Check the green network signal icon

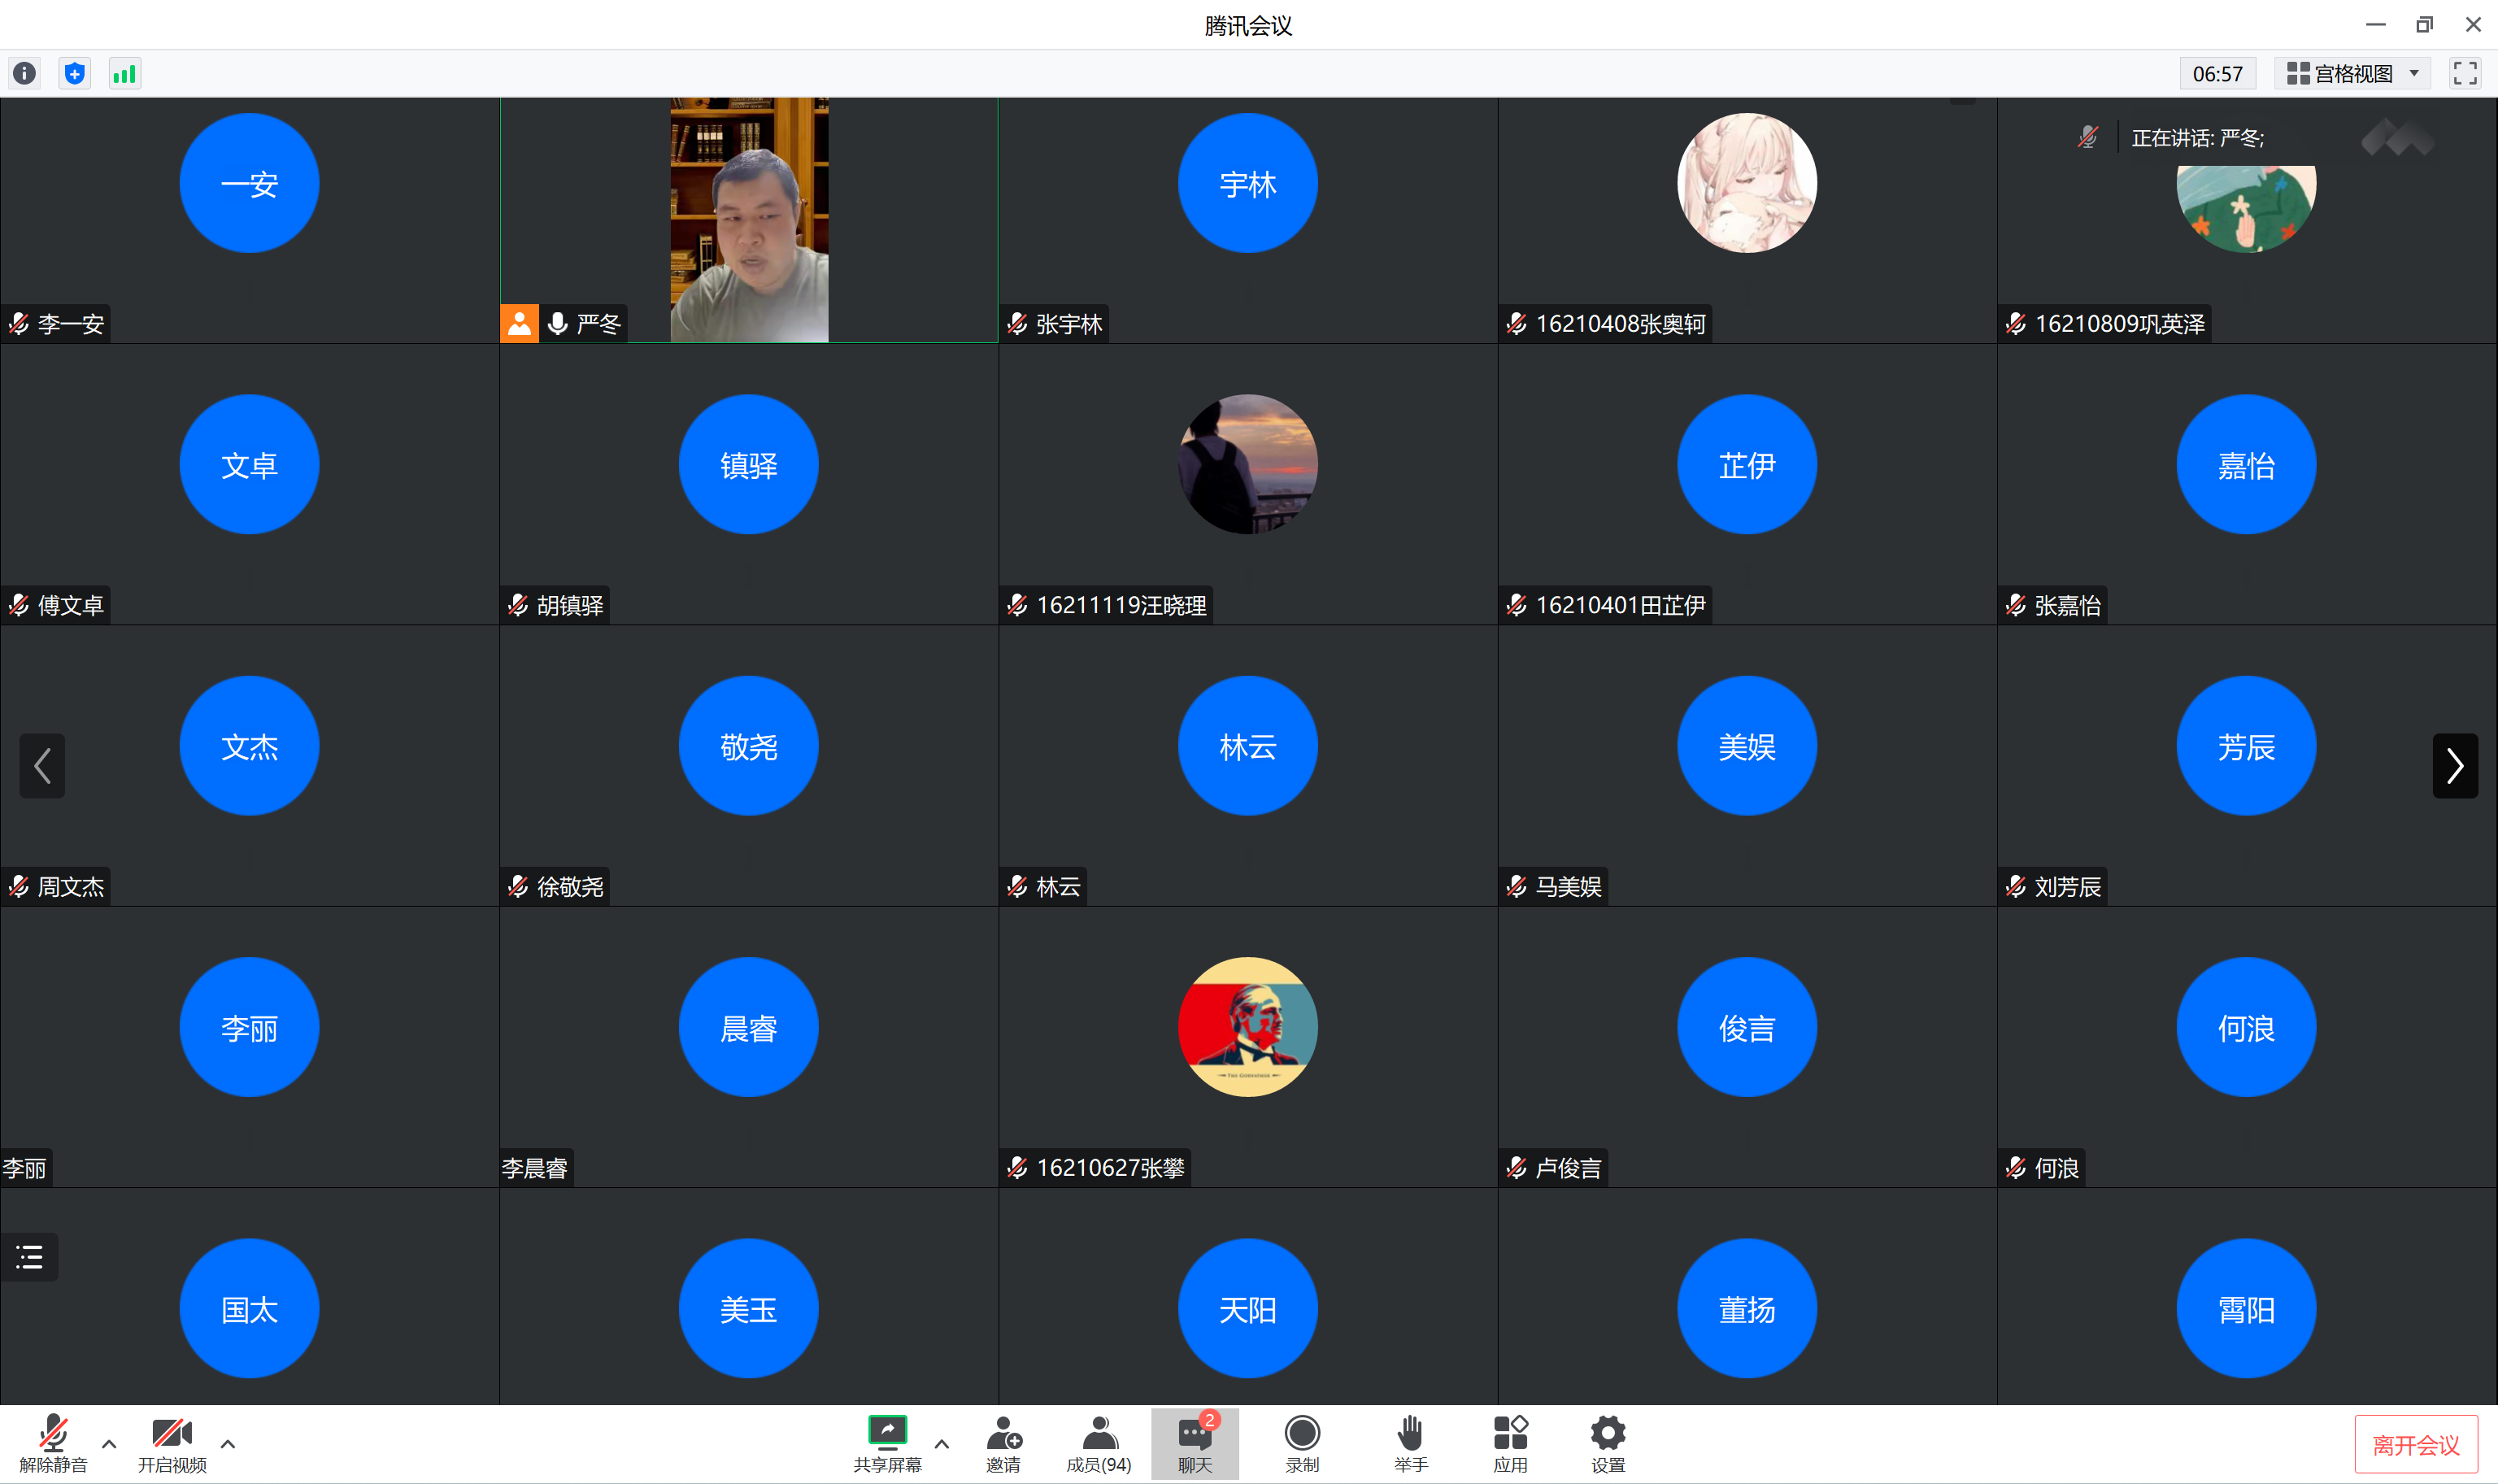pyautogui.click(x=124, y=73)
